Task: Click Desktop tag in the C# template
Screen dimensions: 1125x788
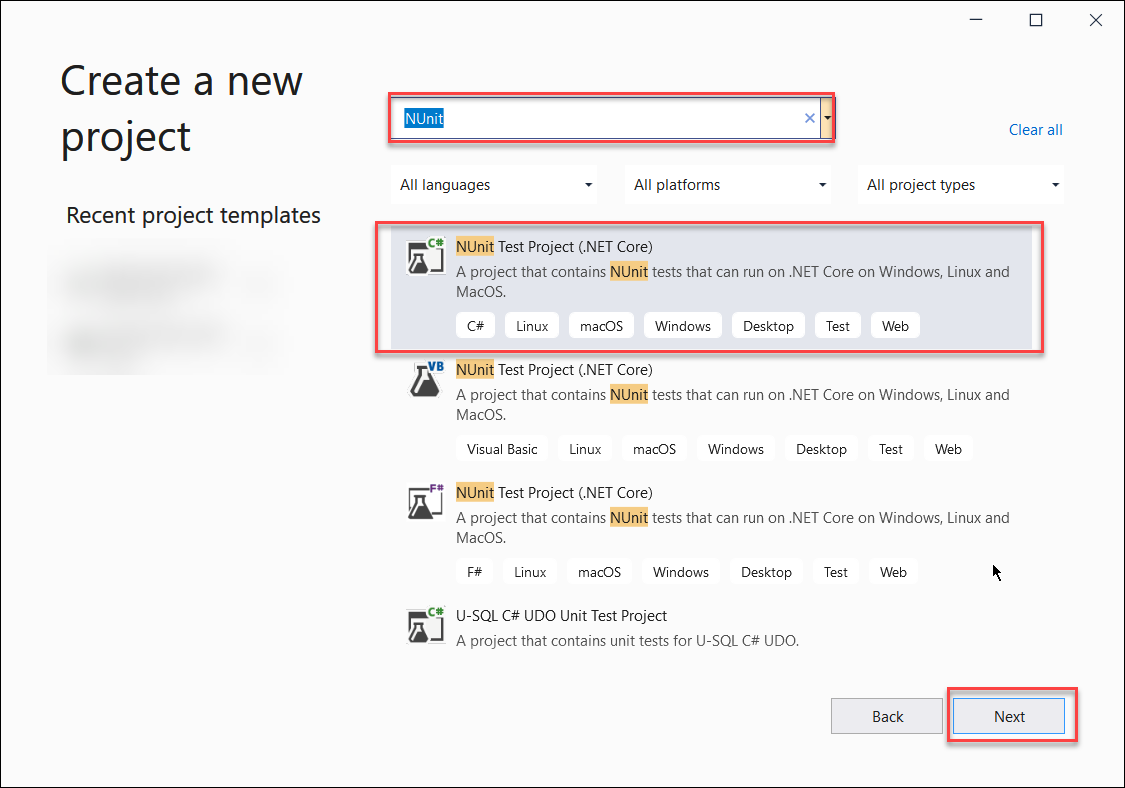Action: pyautogui.click(x=768, y=326)
